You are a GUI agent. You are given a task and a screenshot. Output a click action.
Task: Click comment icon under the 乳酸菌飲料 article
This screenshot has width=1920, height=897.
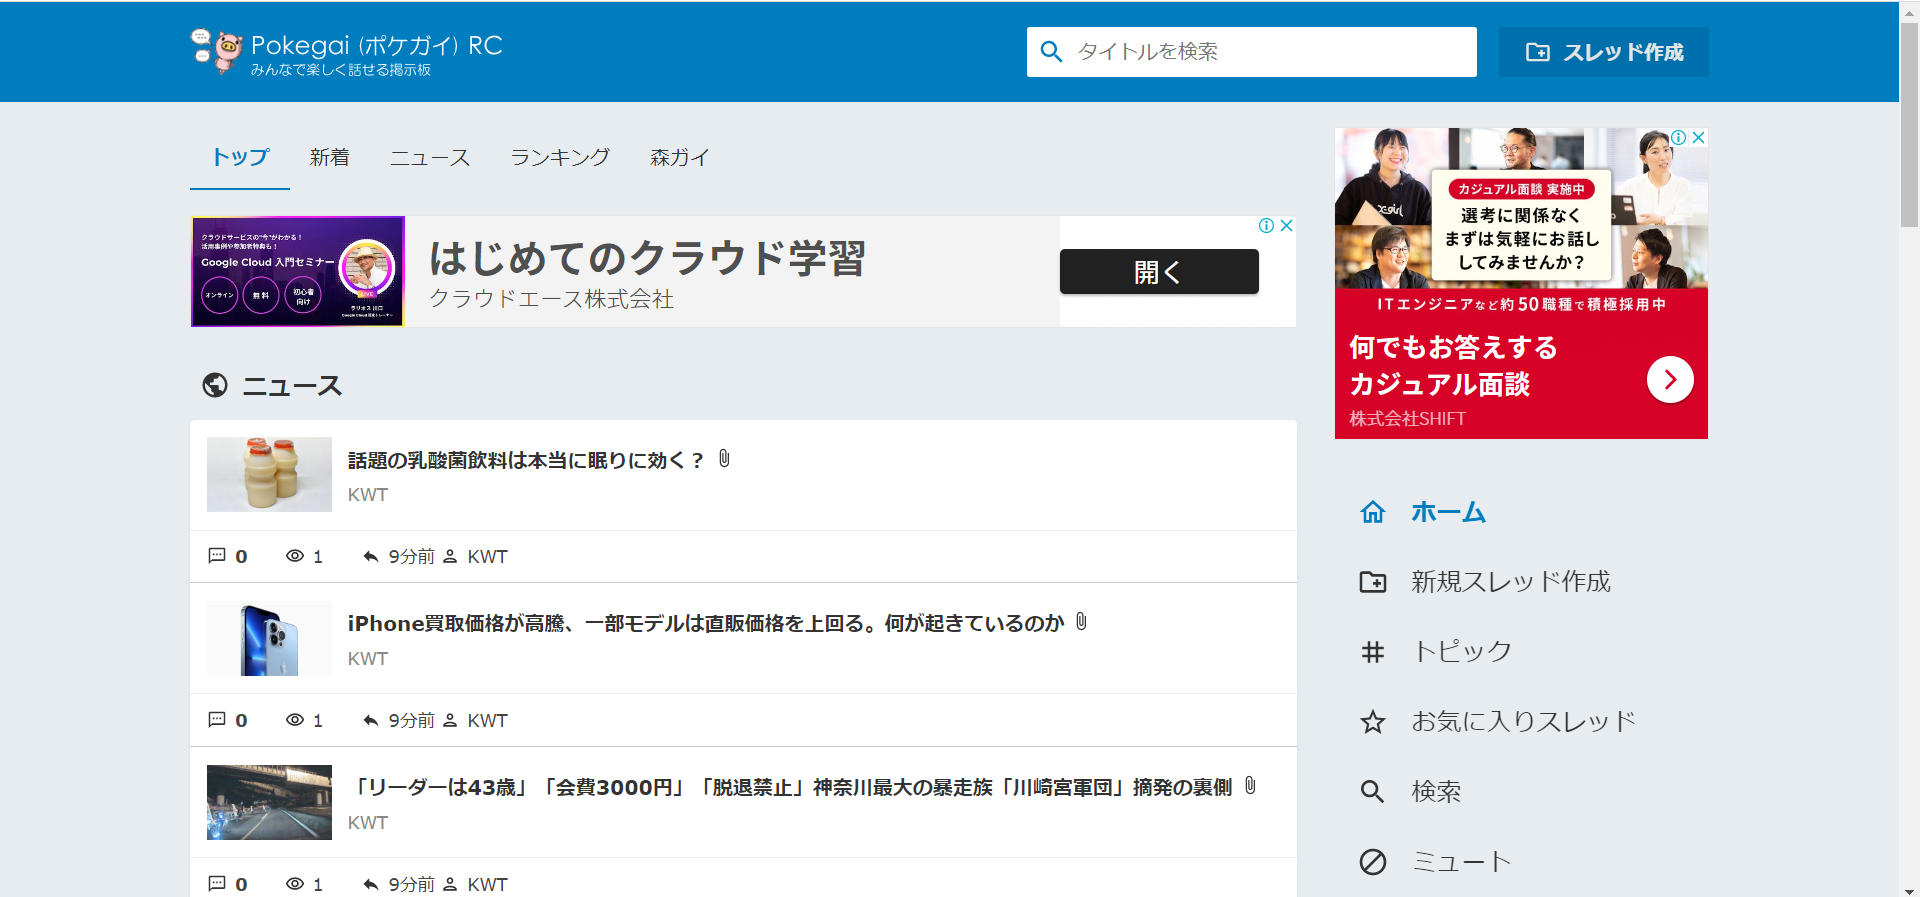coord(216,556)
